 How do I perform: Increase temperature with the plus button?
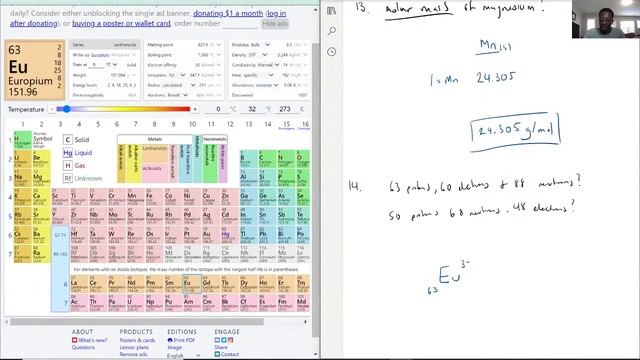point(195,109)
